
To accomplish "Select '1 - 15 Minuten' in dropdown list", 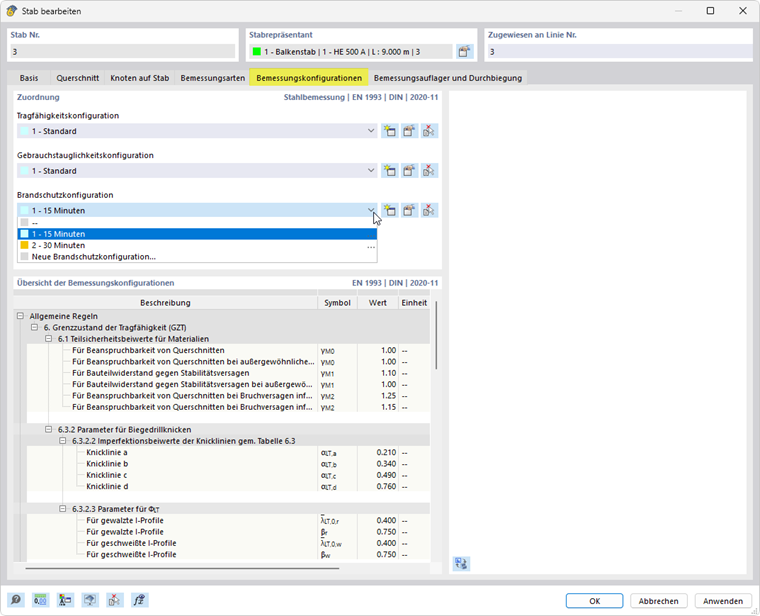I will [197, 234].
